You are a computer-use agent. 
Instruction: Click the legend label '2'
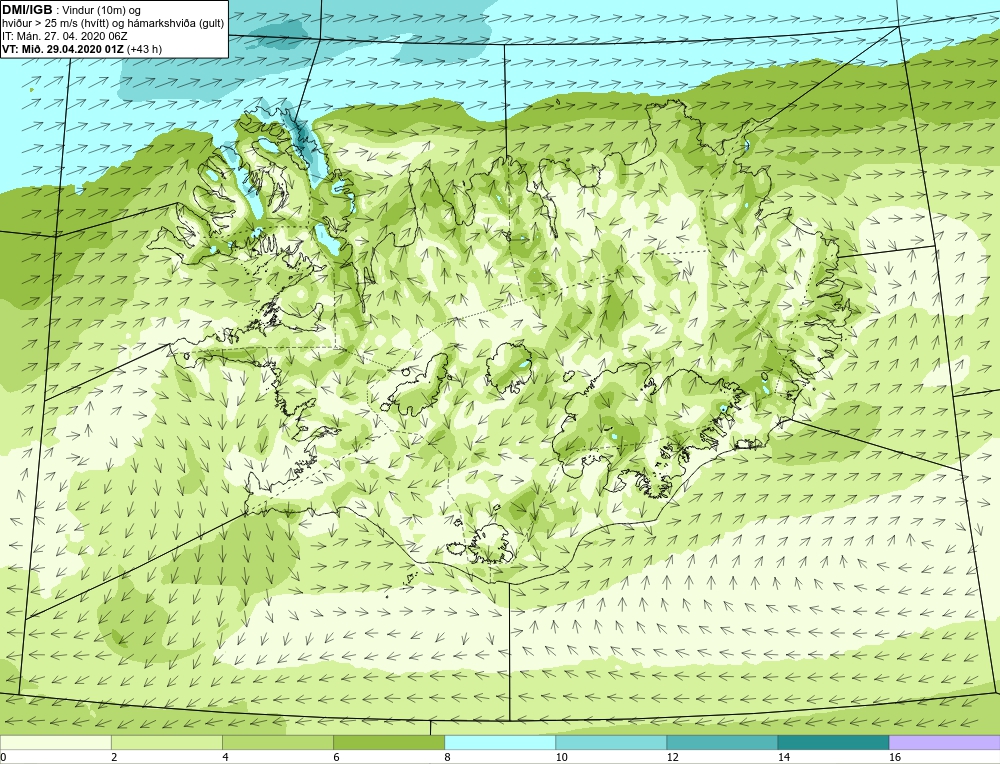click(115, 757)
